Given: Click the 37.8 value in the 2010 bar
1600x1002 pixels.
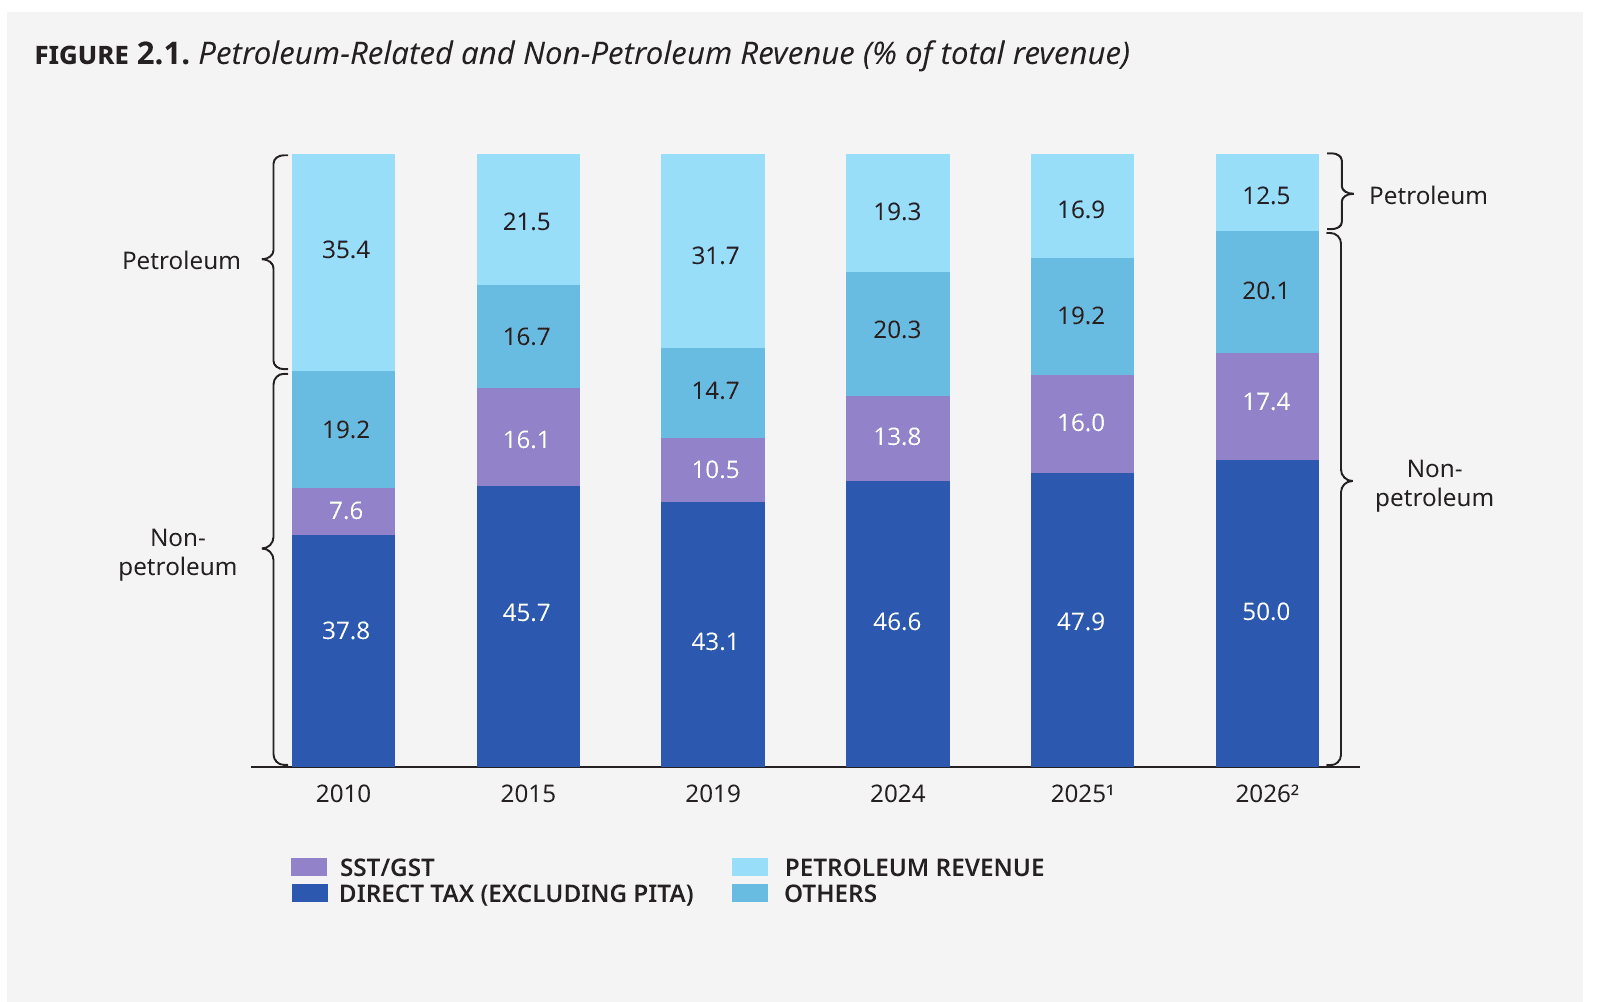Looking at the screenshot, I should click(x=346, y=631).
